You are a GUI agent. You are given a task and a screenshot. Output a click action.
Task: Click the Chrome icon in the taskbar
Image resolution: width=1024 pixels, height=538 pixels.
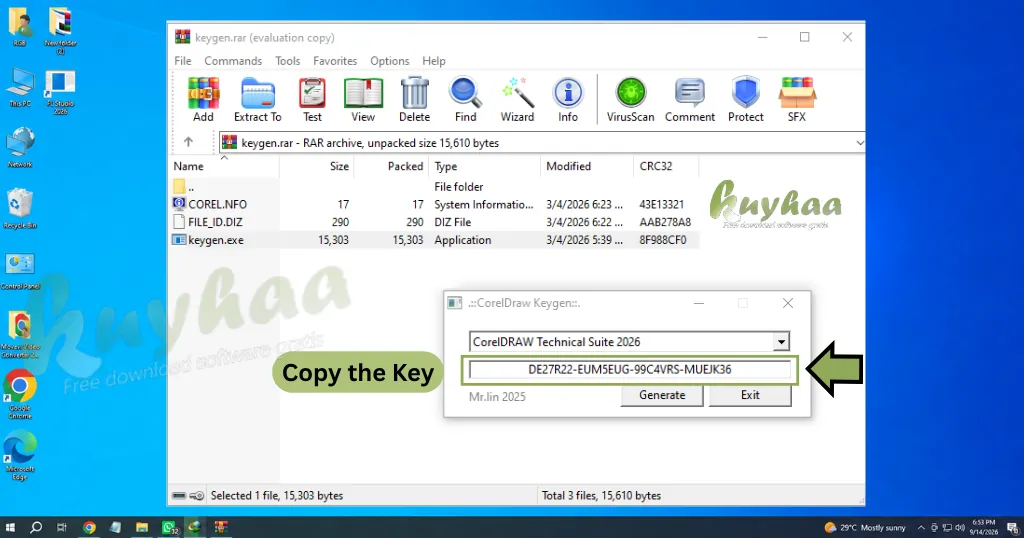(x=89, y=527)
